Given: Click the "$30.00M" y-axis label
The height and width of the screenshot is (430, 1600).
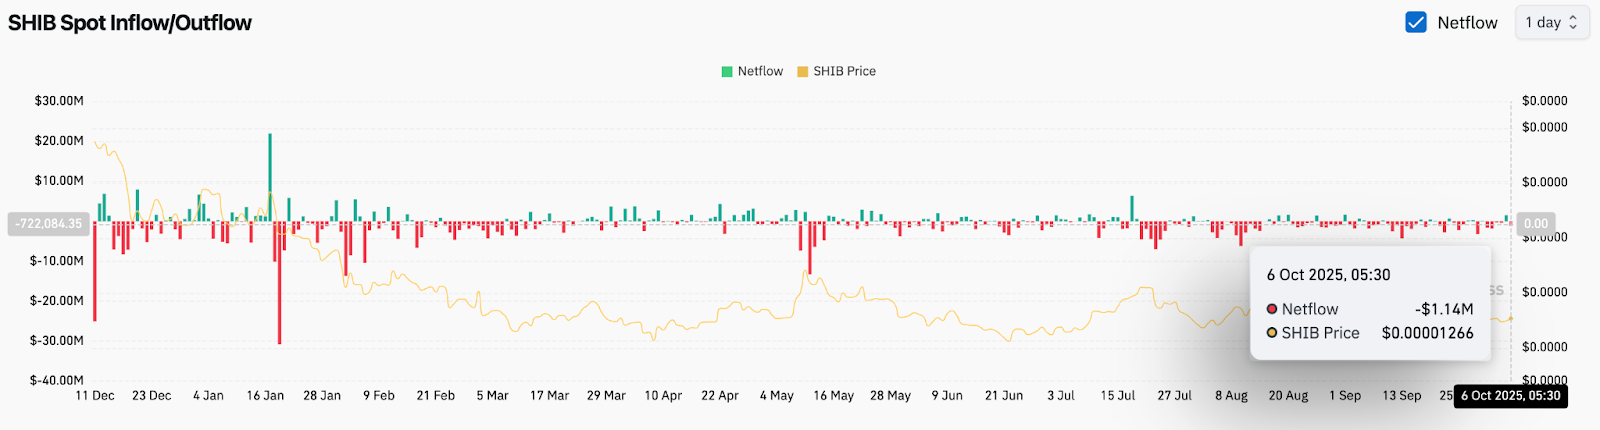Looking at the screenshot, I should [59, 101].
